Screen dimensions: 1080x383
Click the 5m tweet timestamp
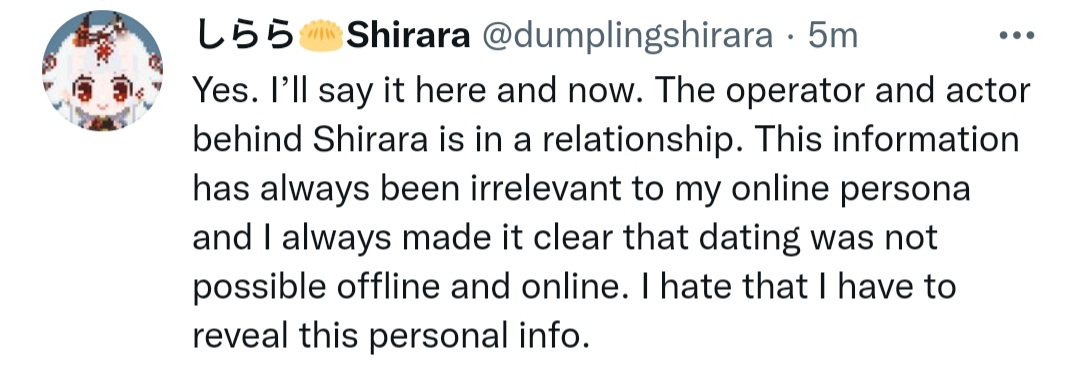[x=832, y=36]
